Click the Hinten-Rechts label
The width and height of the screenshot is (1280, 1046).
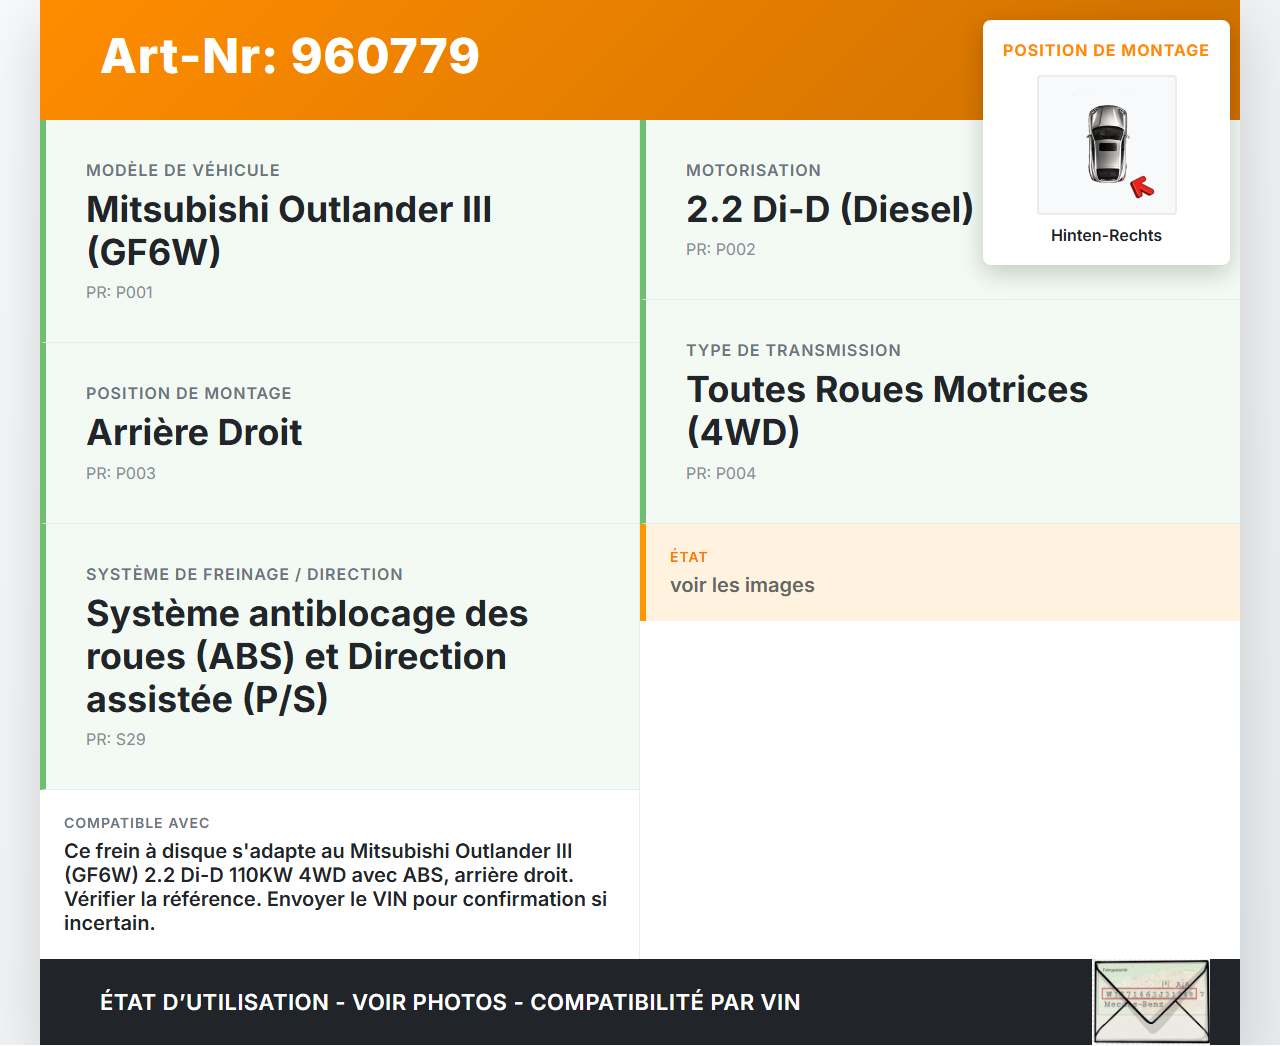pos(1106,236)
